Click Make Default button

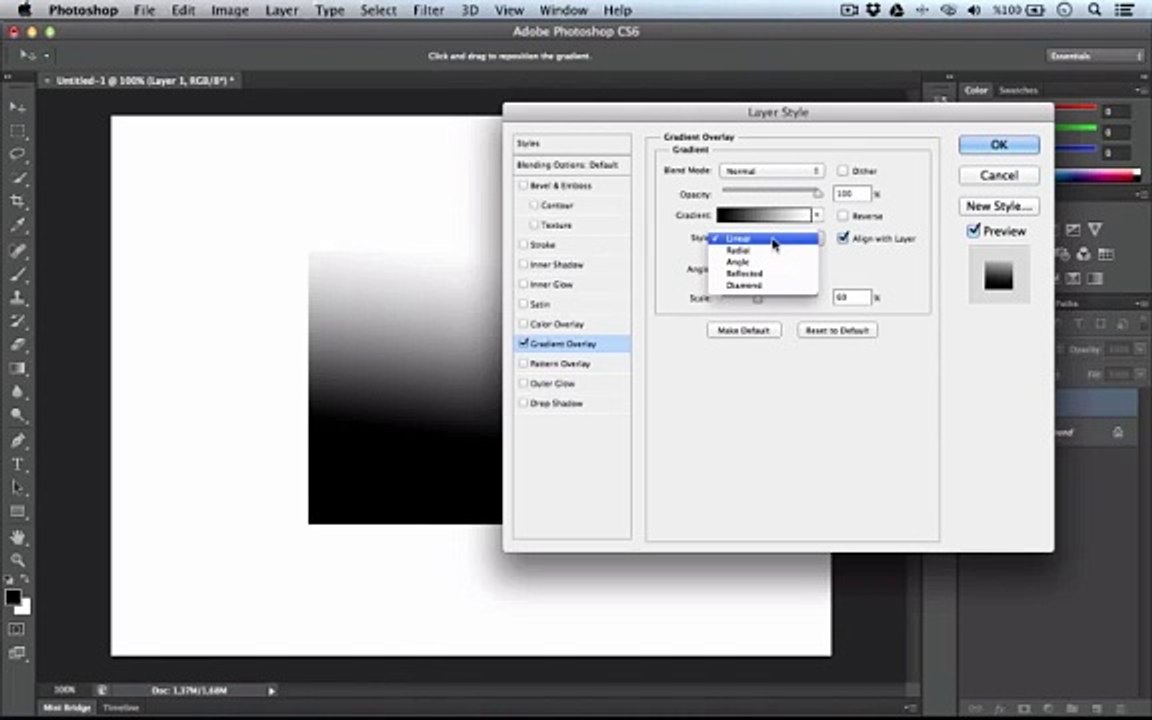744,331
